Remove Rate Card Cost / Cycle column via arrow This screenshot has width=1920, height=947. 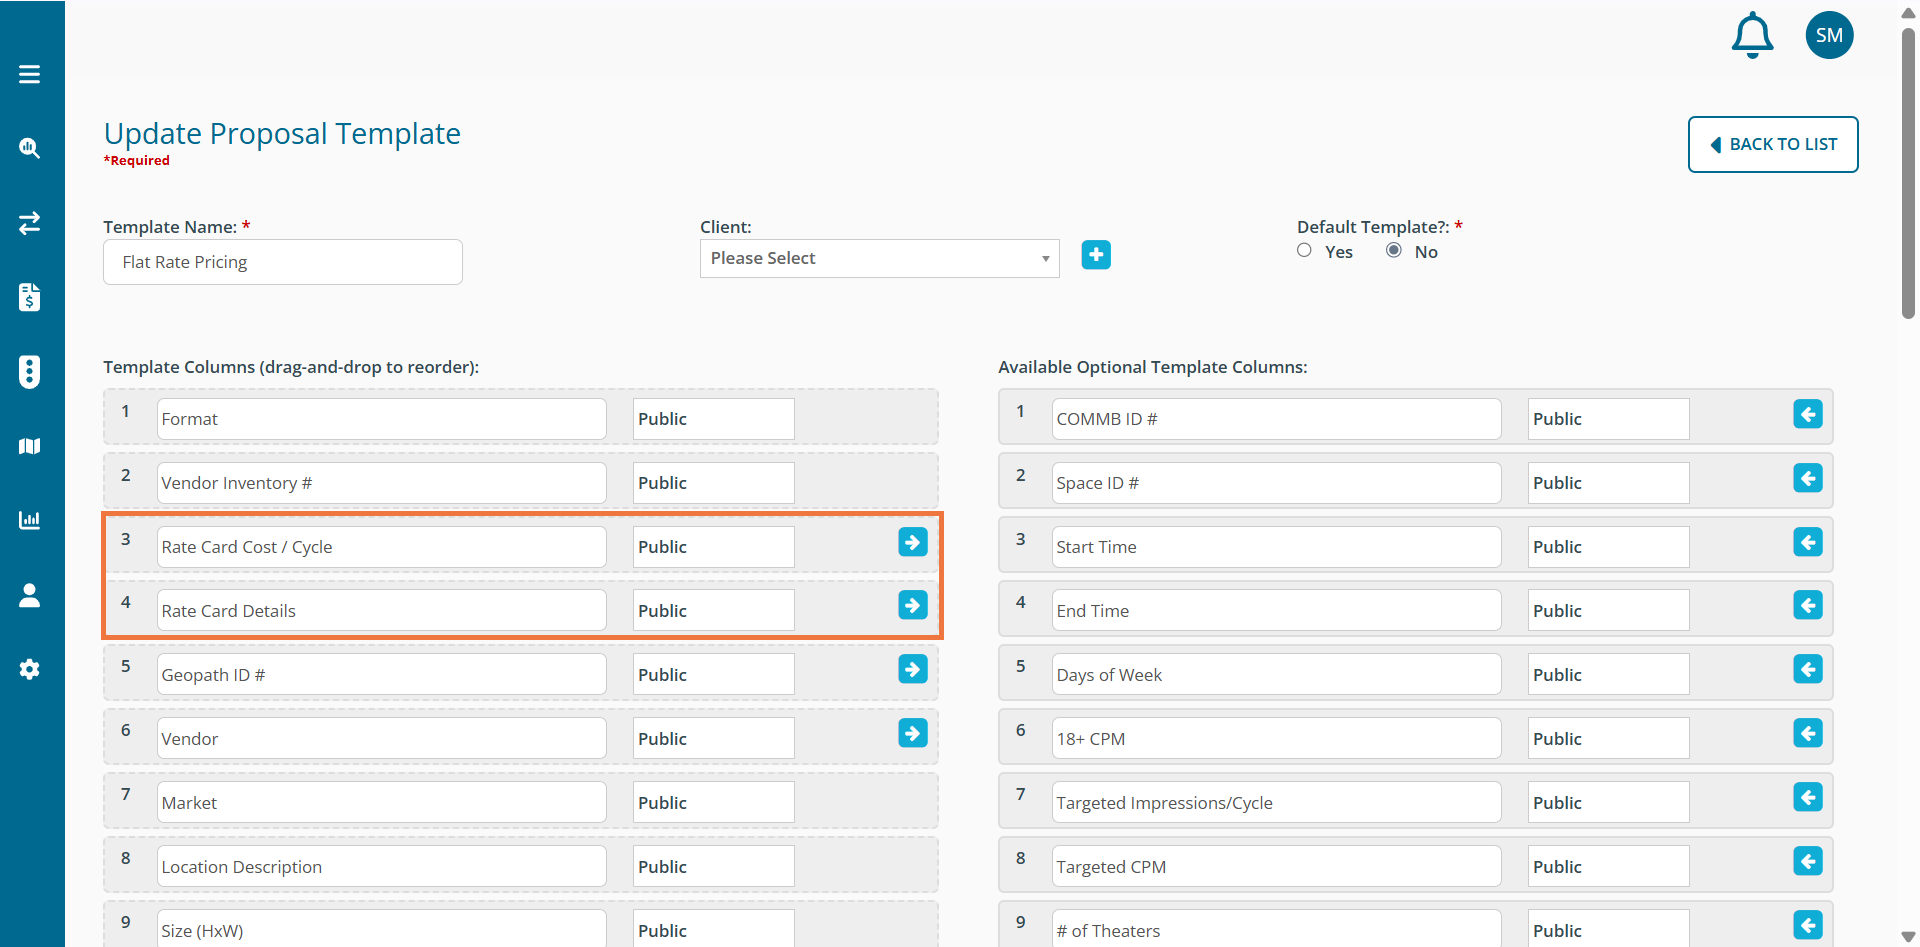912,542
